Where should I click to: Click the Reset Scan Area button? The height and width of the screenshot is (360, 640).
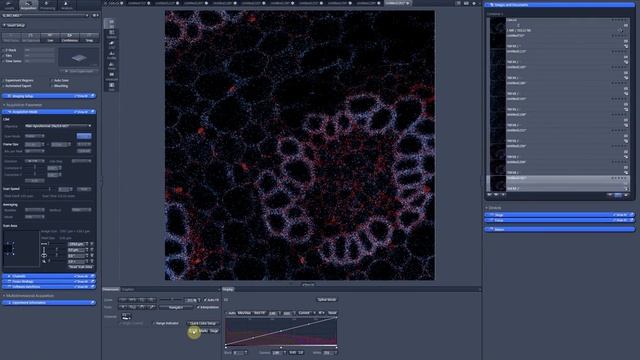(80, 267)
